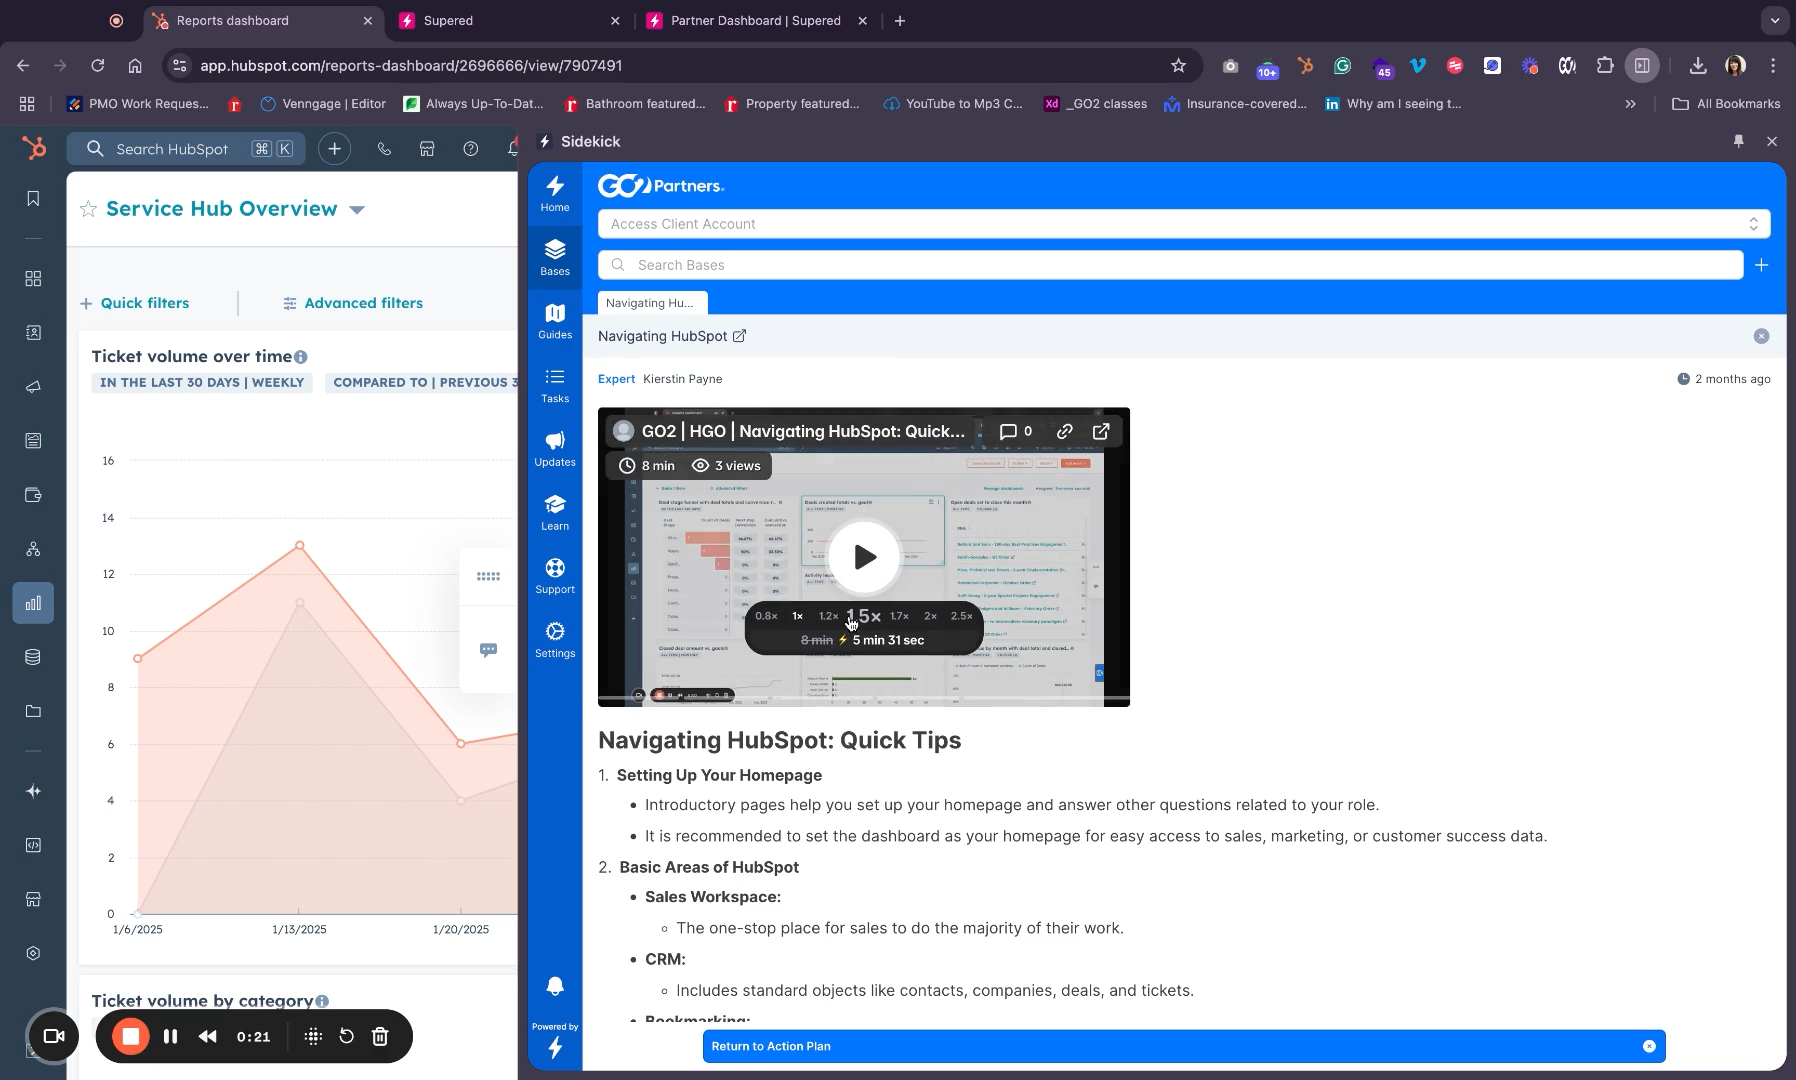The image size is (1796, 1080).
Task: Bookmark this page with star
Action: pos(1178,66)
